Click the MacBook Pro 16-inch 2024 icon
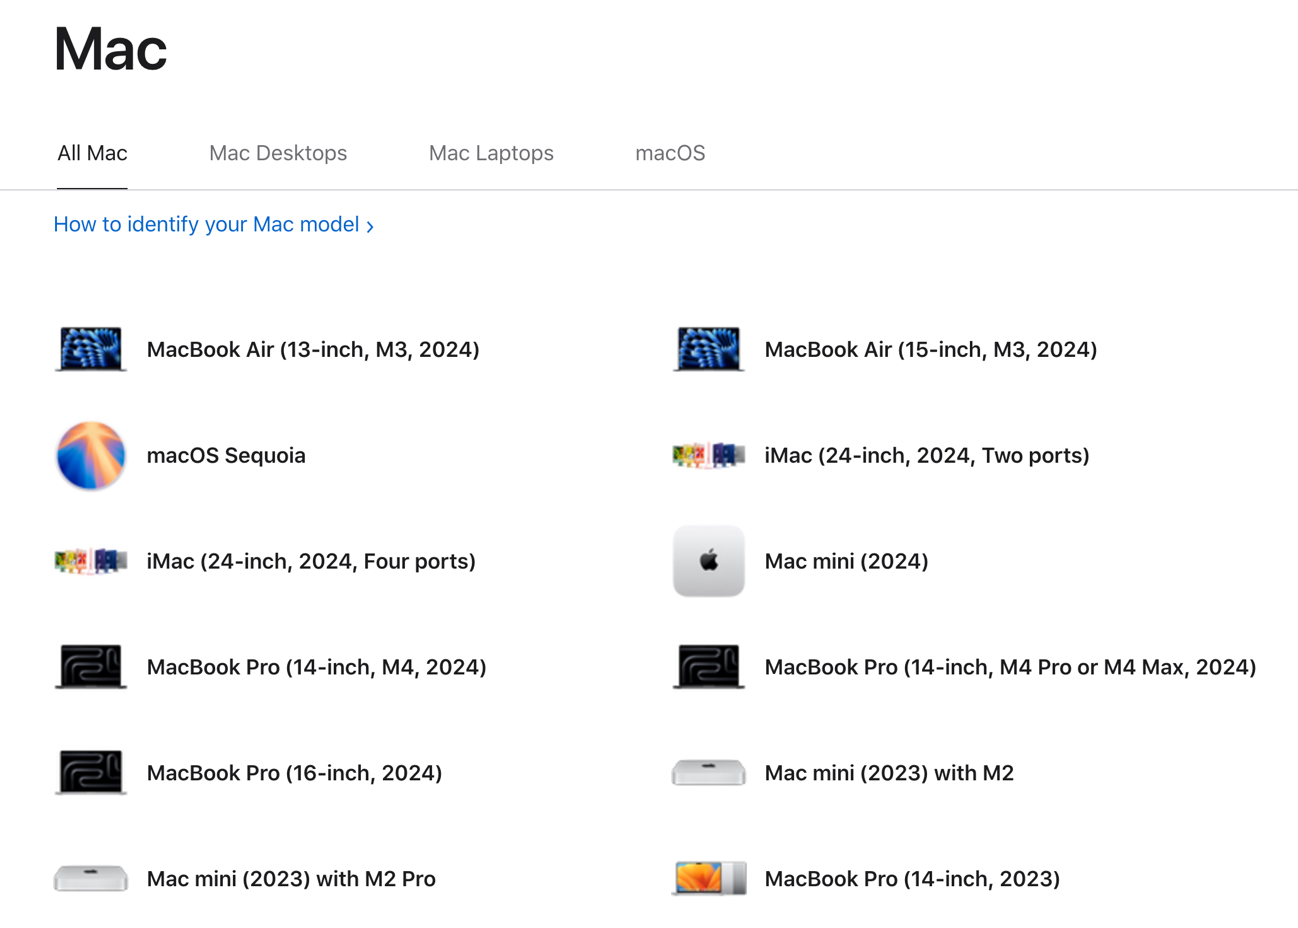The image size is (1298, 928). pos(91,773)
